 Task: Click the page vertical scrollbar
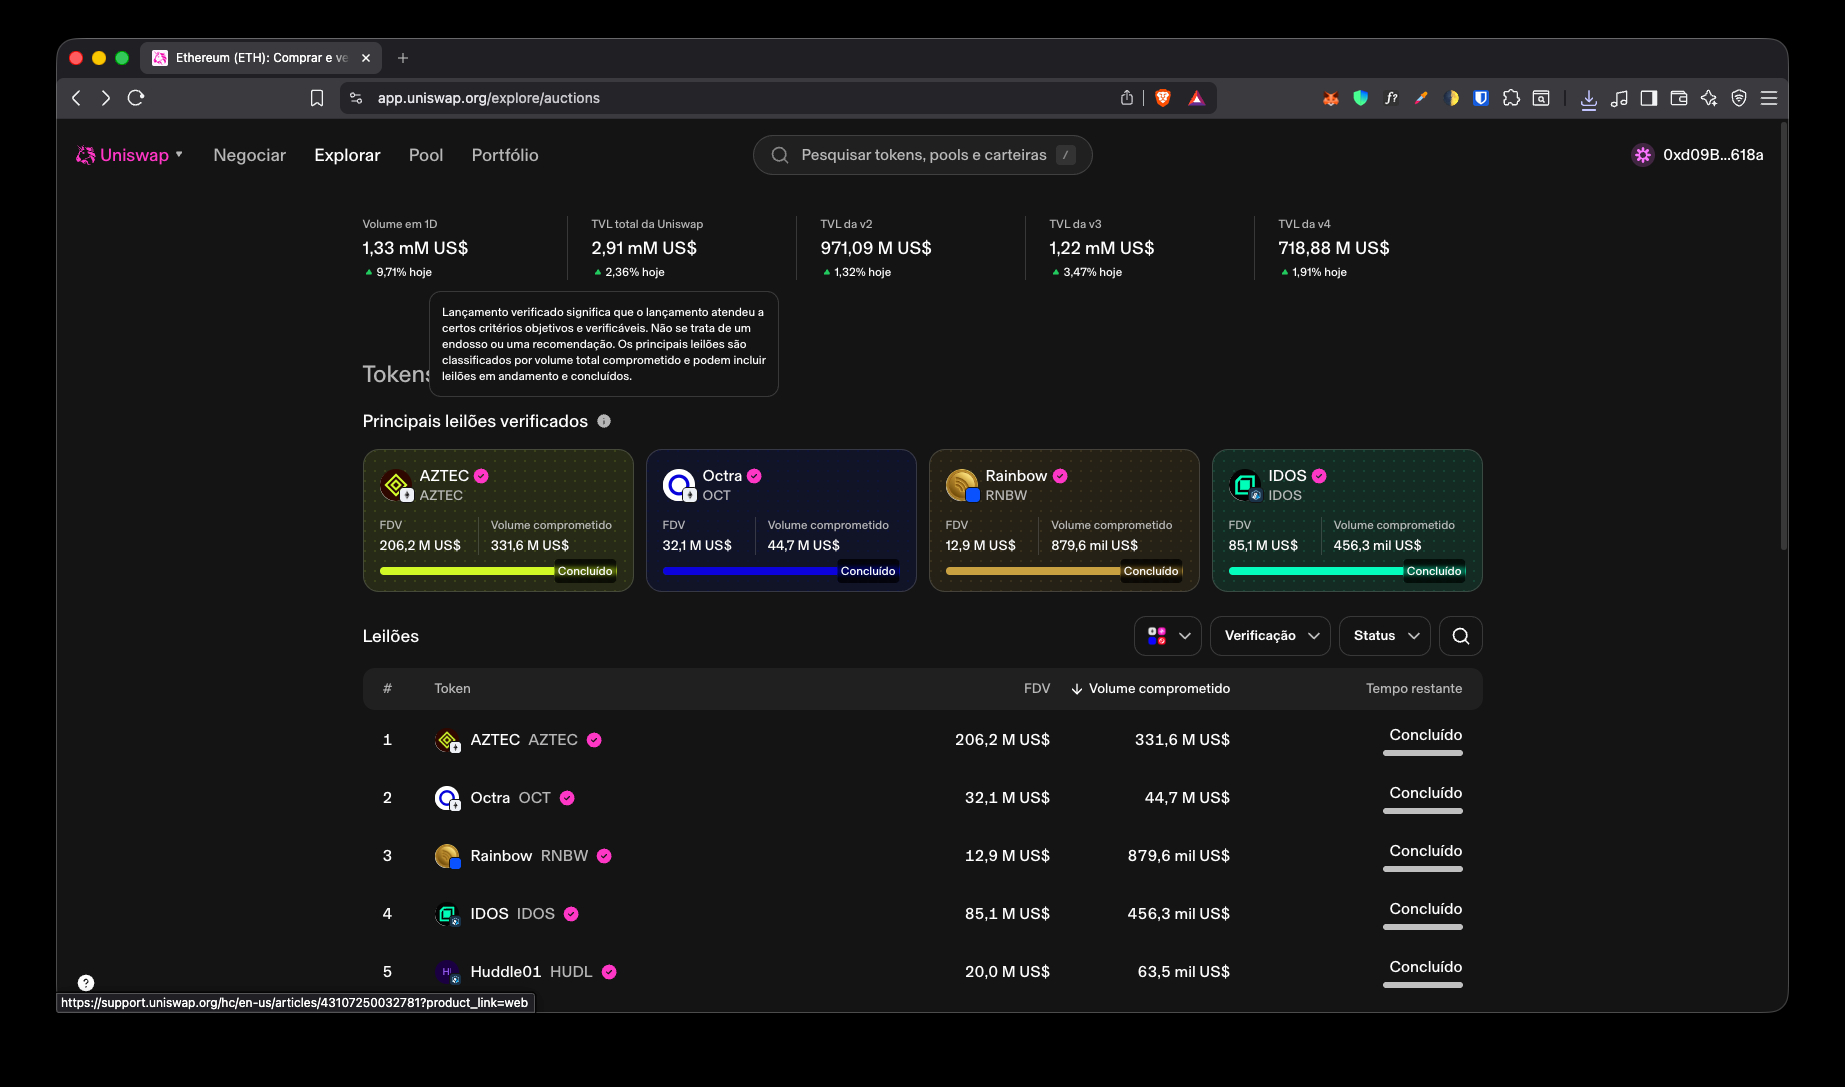[x=1783, y=337]
